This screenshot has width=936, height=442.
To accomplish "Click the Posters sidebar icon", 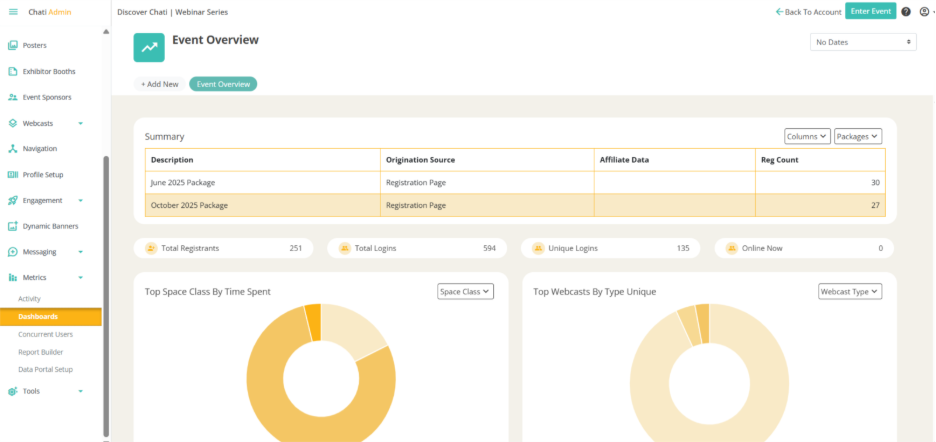I will [x=13, y=45].
